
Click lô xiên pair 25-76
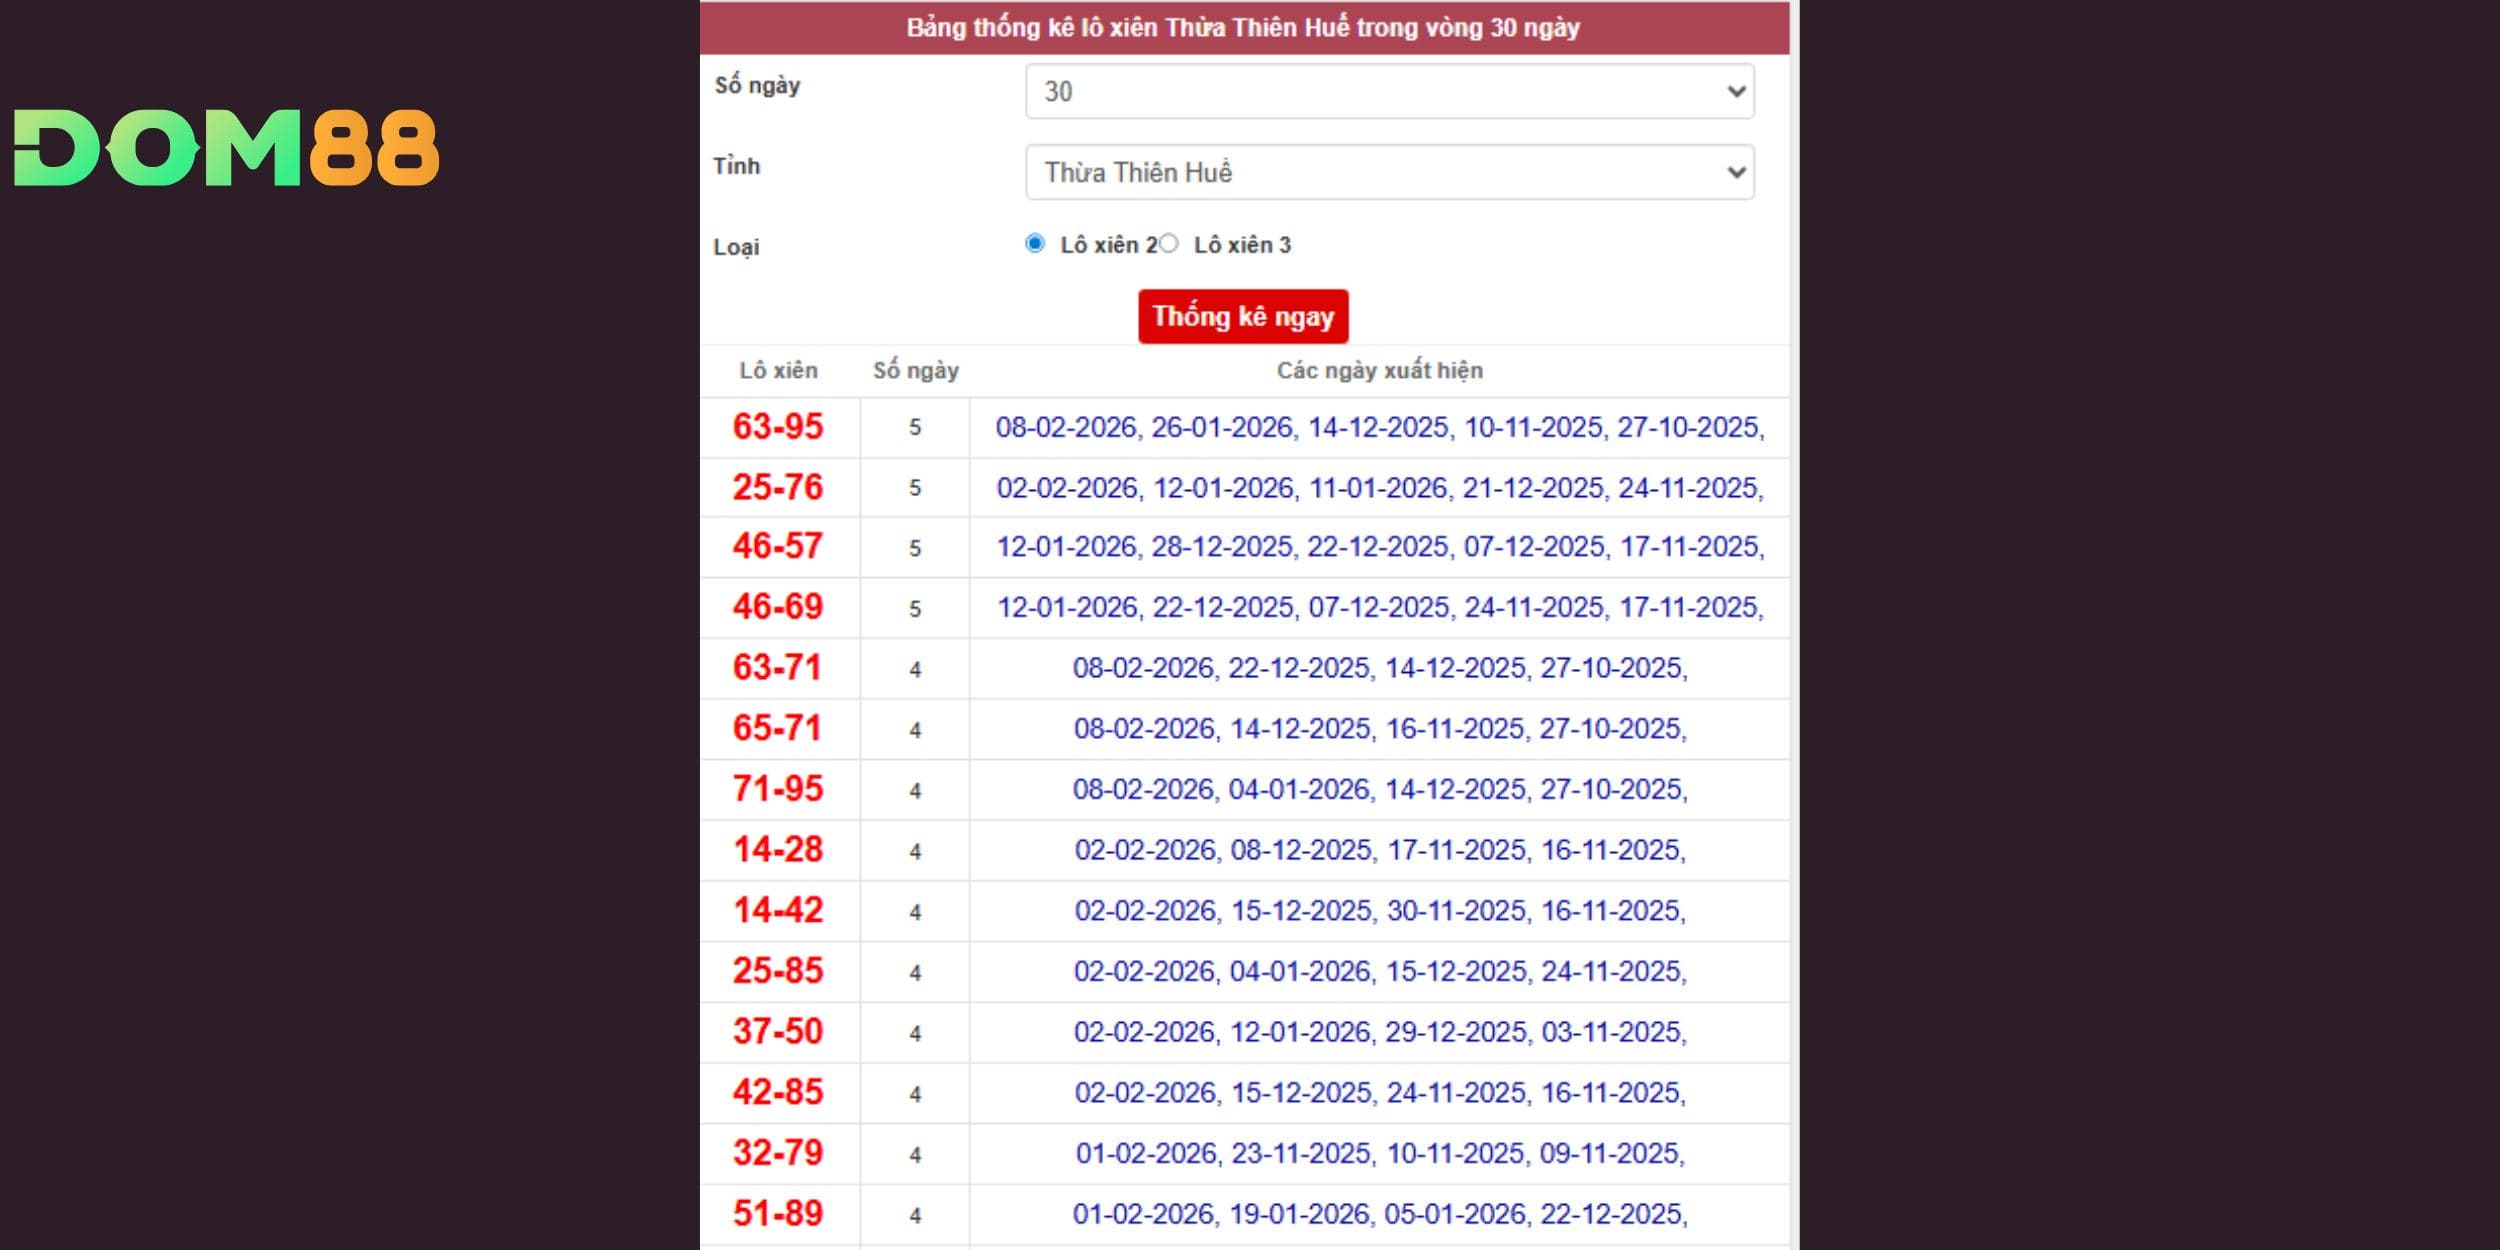(778, 488)
